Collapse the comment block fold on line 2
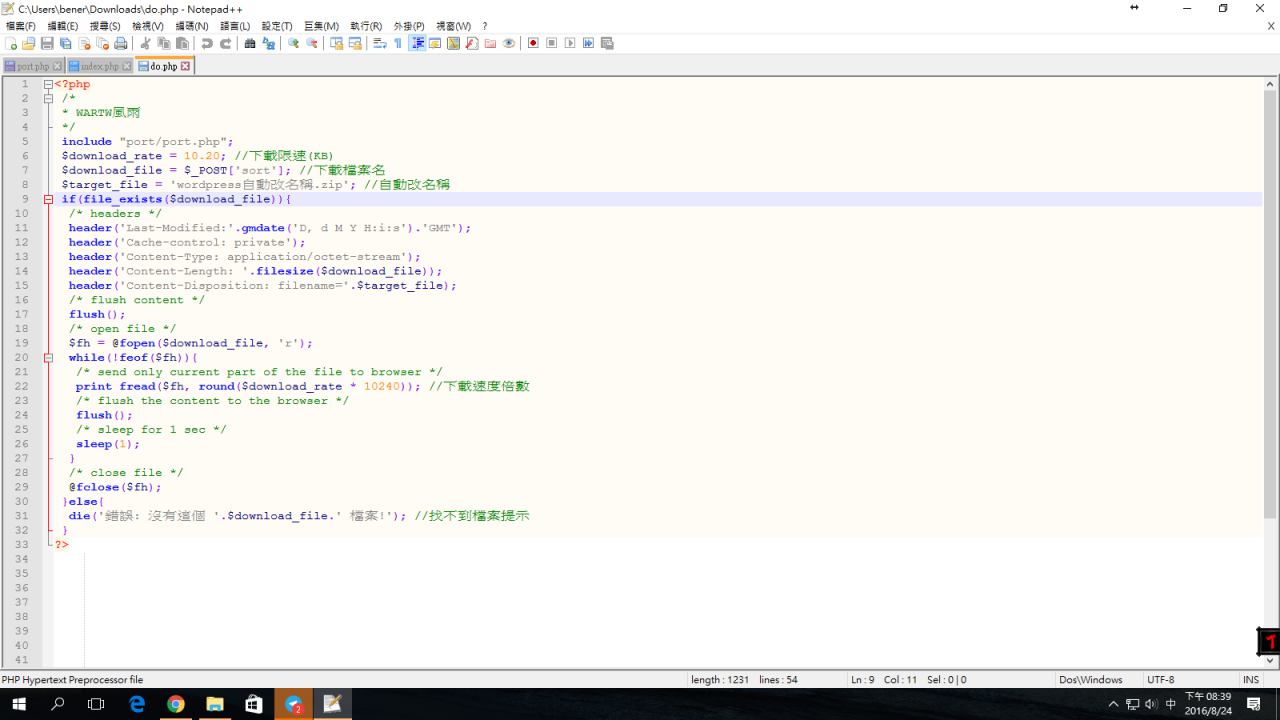 [x=47, y=99]
